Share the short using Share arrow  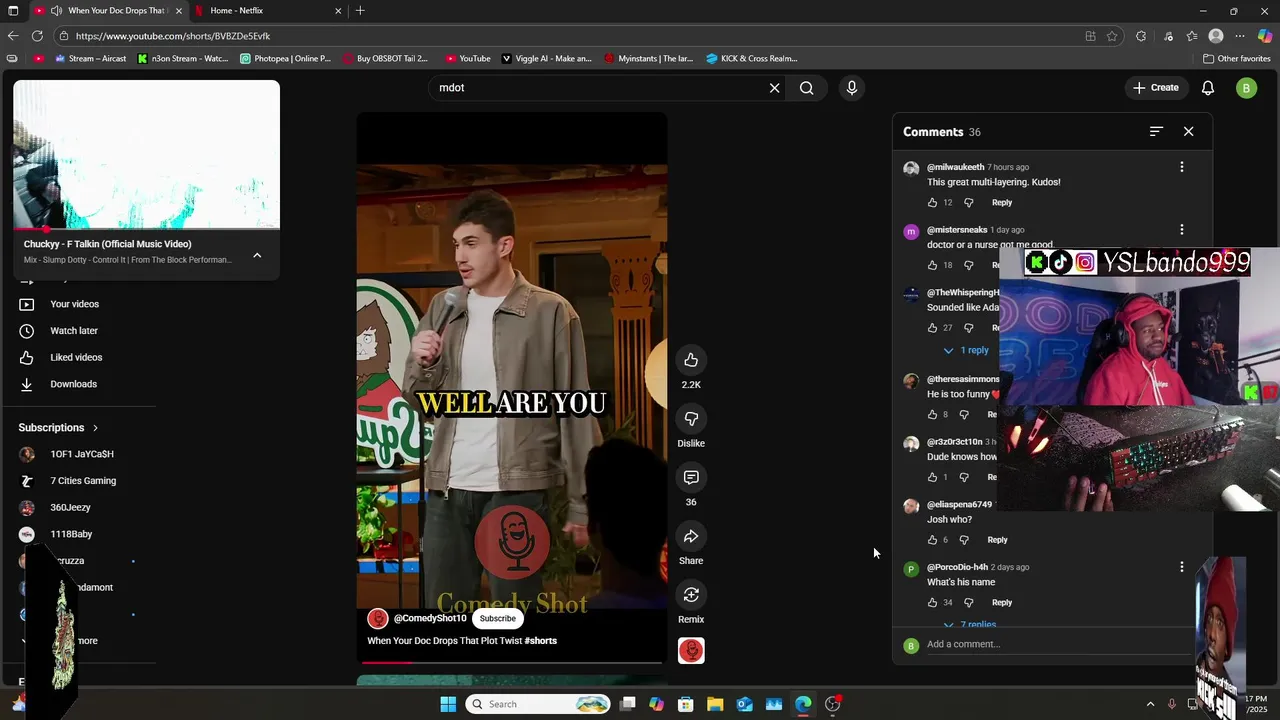point(691,537)
